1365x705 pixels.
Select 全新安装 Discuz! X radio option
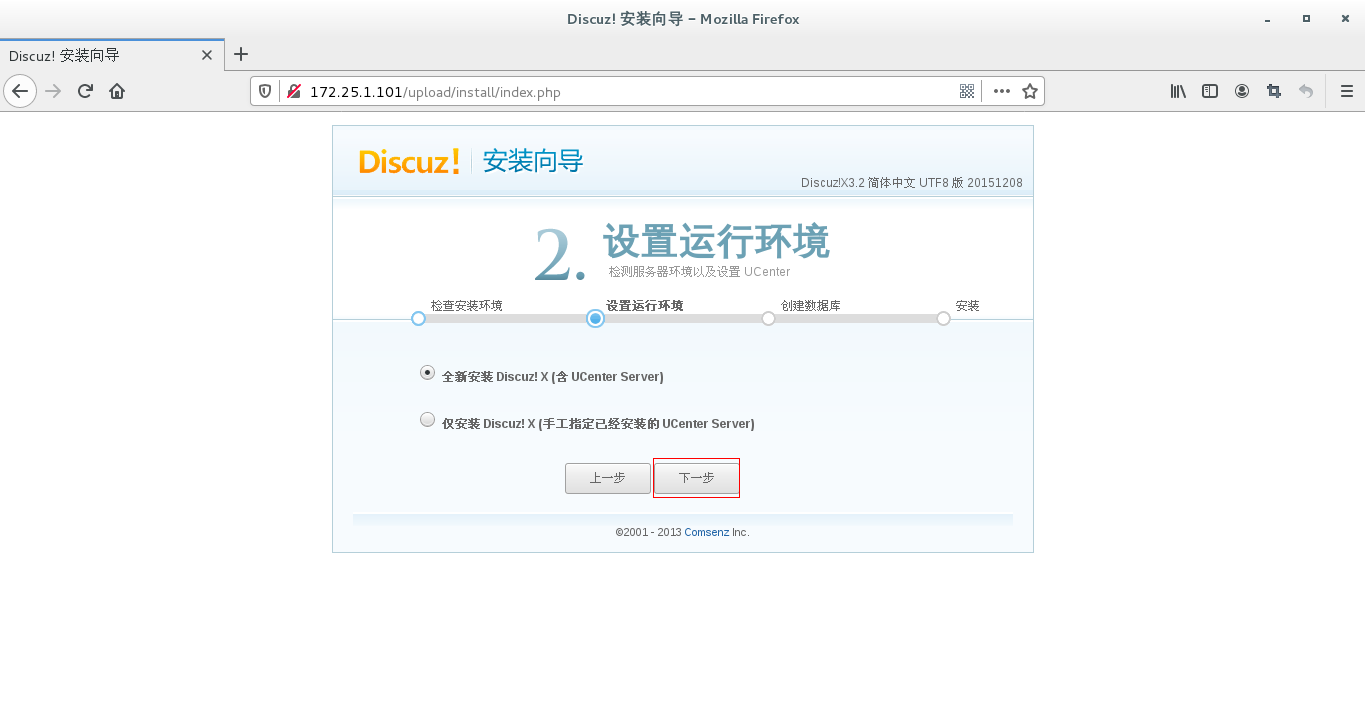[428, 372]
